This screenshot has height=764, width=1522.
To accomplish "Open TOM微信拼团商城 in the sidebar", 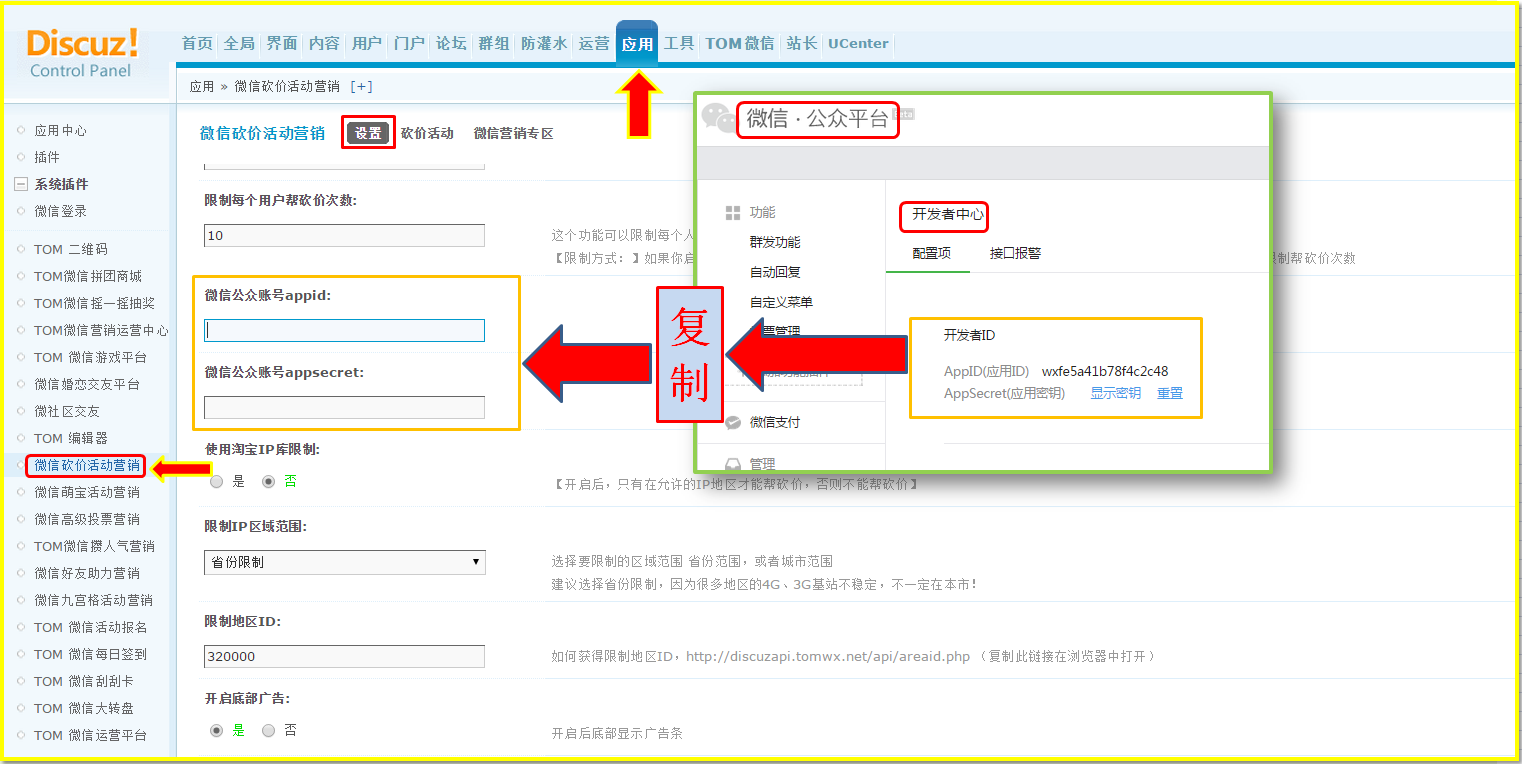I will tap(88, 276).
